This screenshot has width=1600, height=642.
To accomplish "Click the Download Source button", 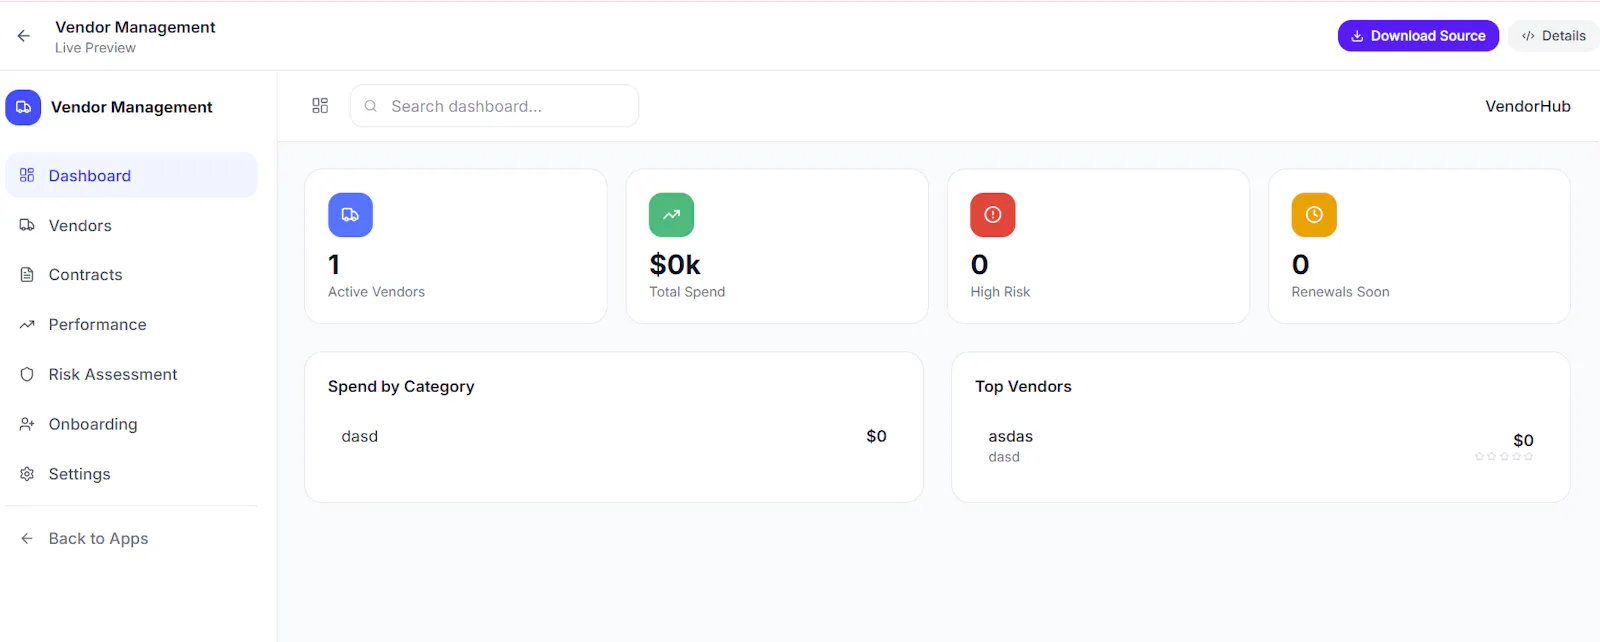I will point(1418,36).
